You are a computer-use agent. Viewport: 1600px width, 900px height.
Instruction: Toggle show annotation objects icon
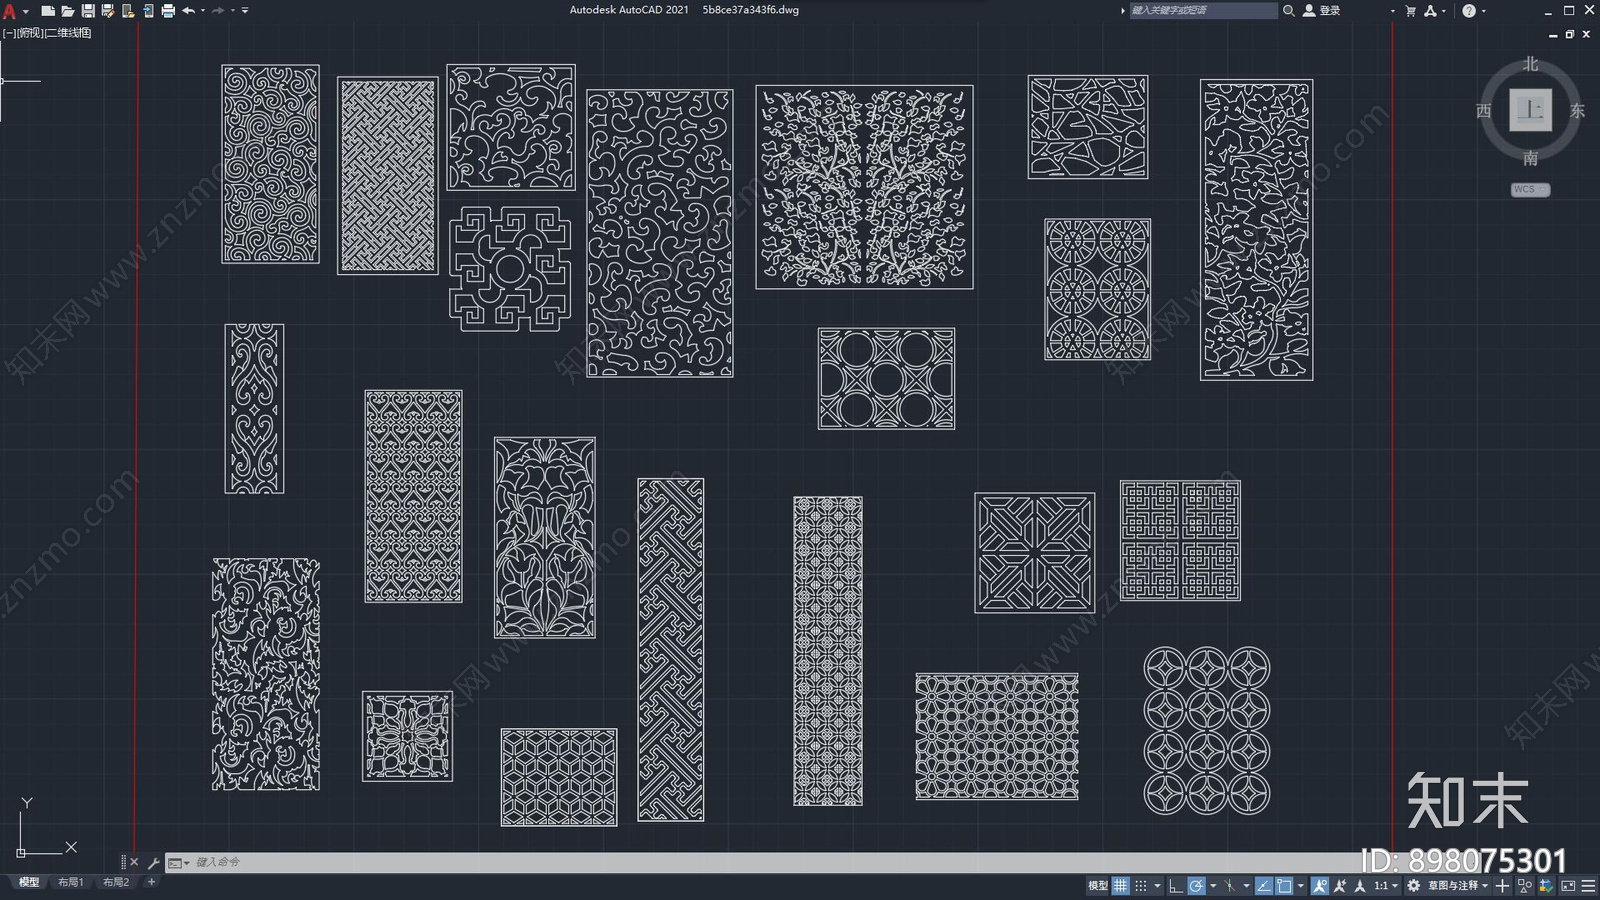click(1320, 885)
